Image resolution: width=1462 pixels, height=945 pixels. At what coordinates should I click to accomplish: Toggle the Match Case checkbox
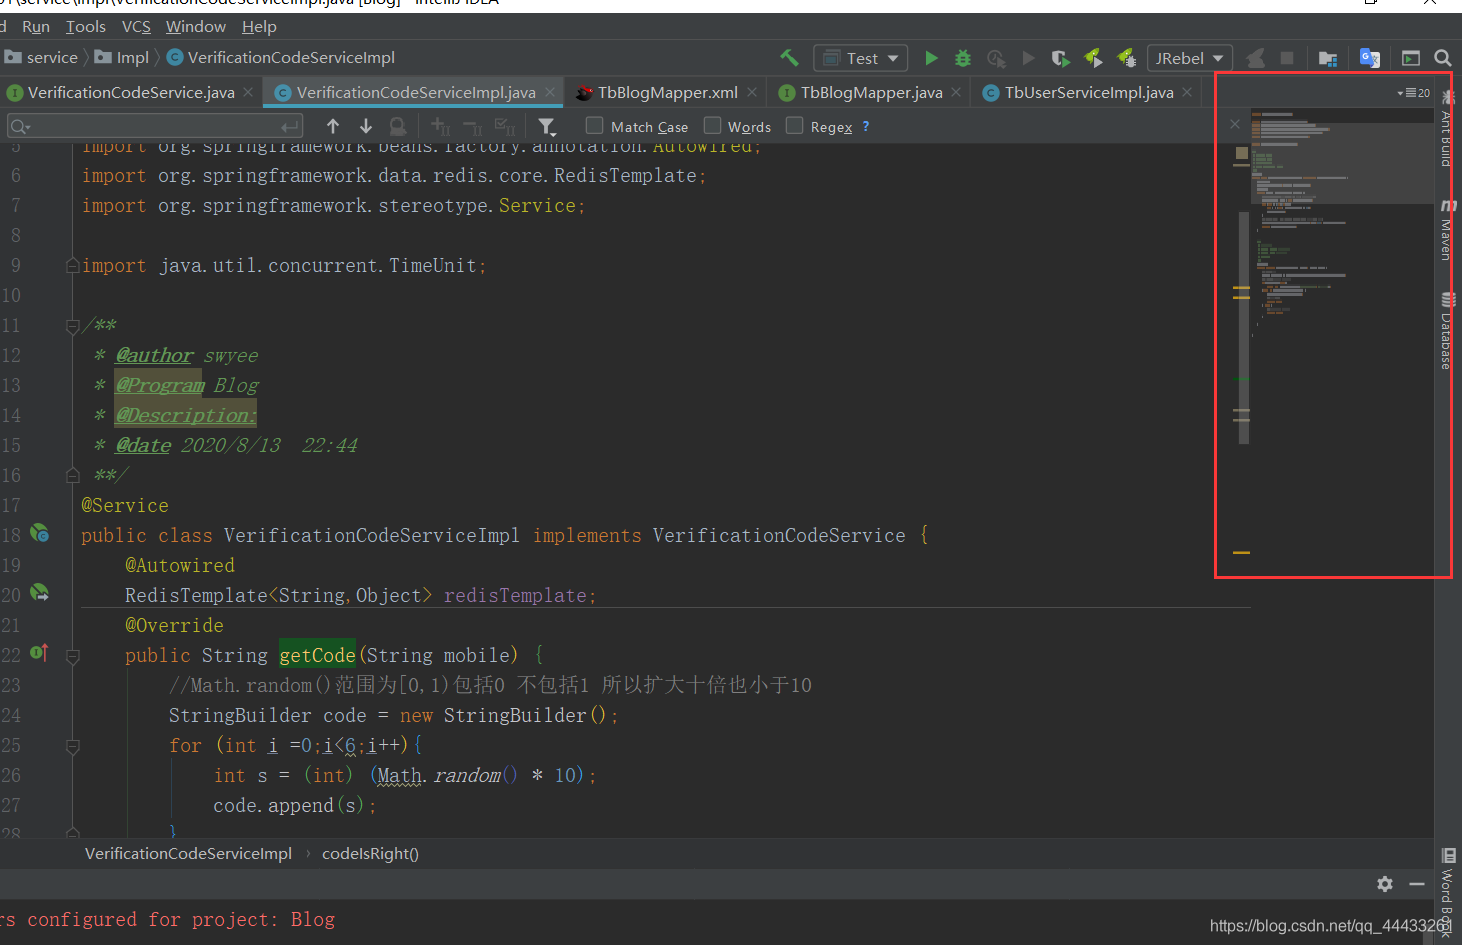click(x=594, y=125)
